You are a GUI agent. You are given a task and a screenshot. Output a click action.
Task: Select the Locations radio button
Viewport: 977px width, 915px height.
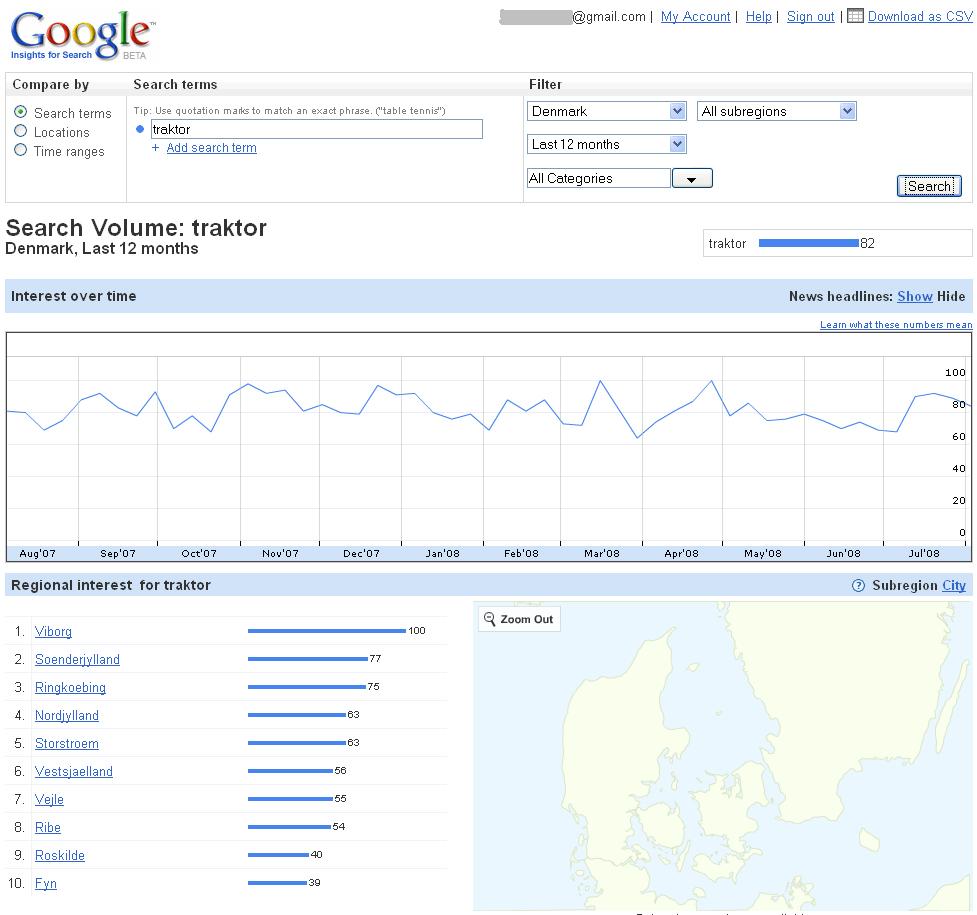tap(21, 131)
